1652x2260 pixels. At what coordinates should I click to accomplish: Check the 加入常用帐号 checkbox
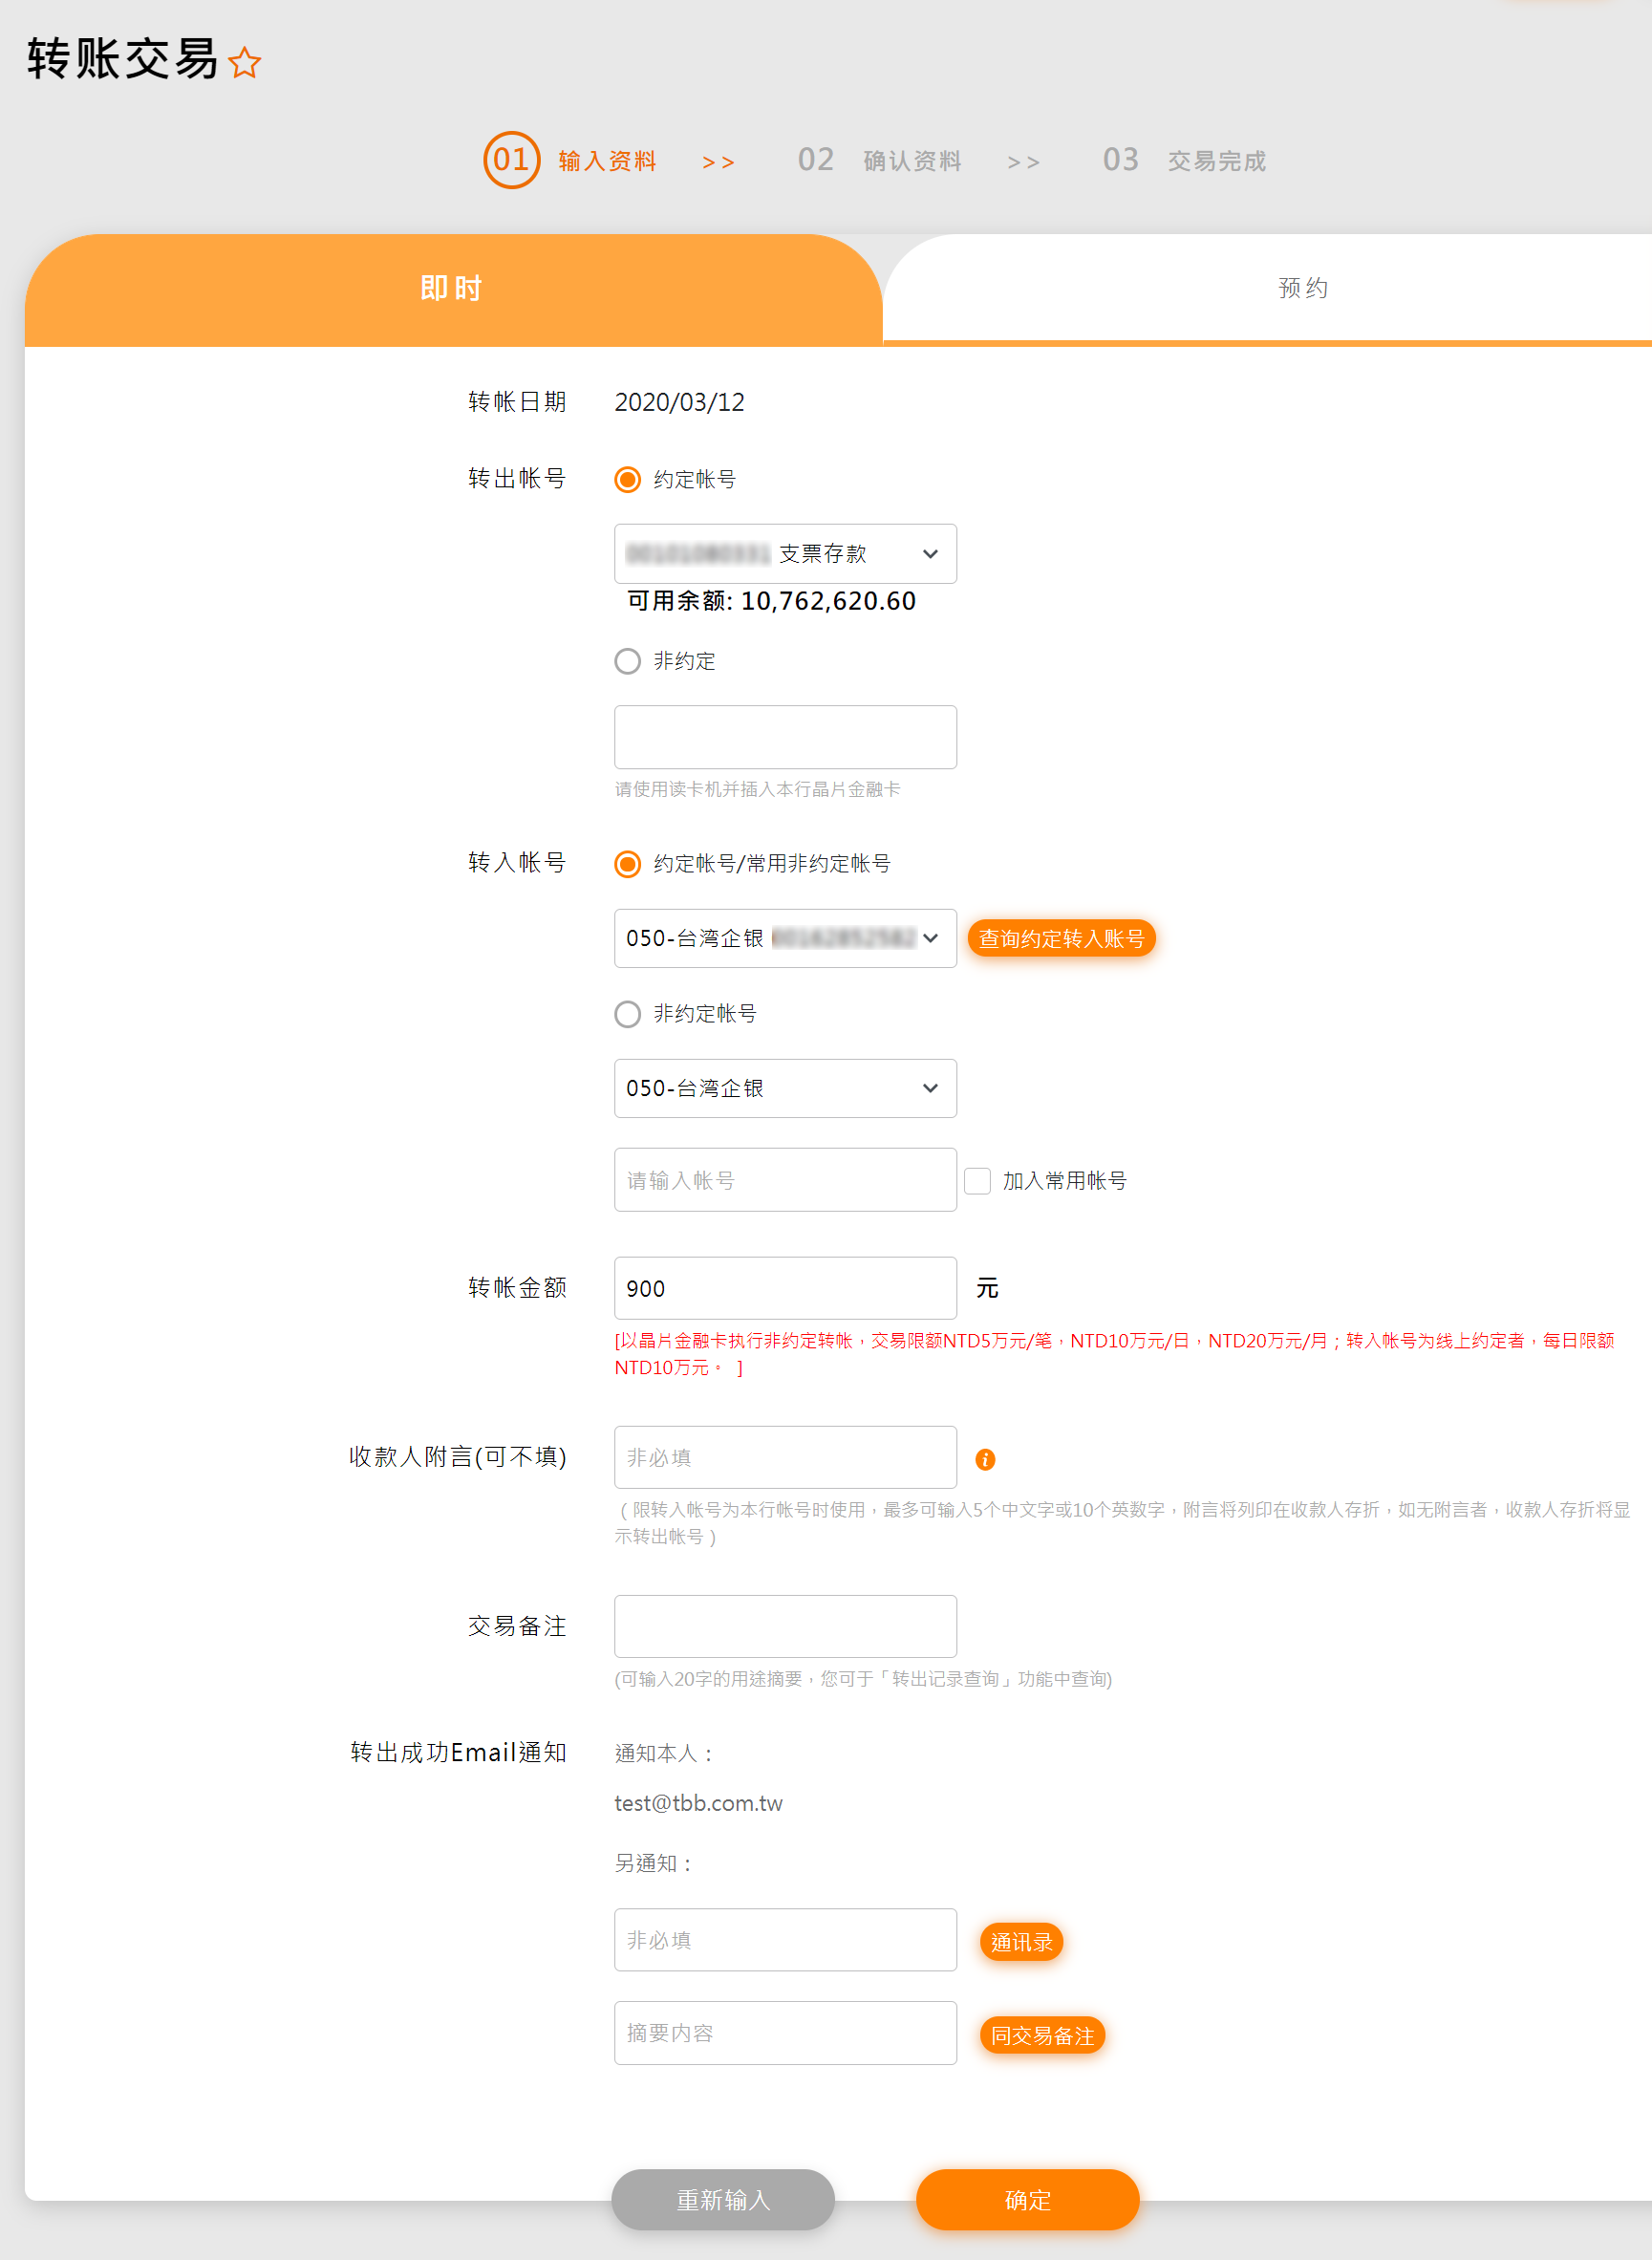coord(977,1181)
